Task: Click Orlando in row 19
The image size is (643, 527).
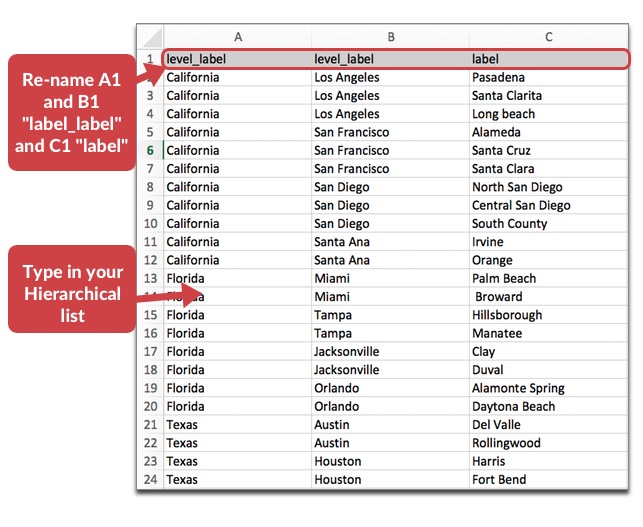Action: (x=391, y=388)
